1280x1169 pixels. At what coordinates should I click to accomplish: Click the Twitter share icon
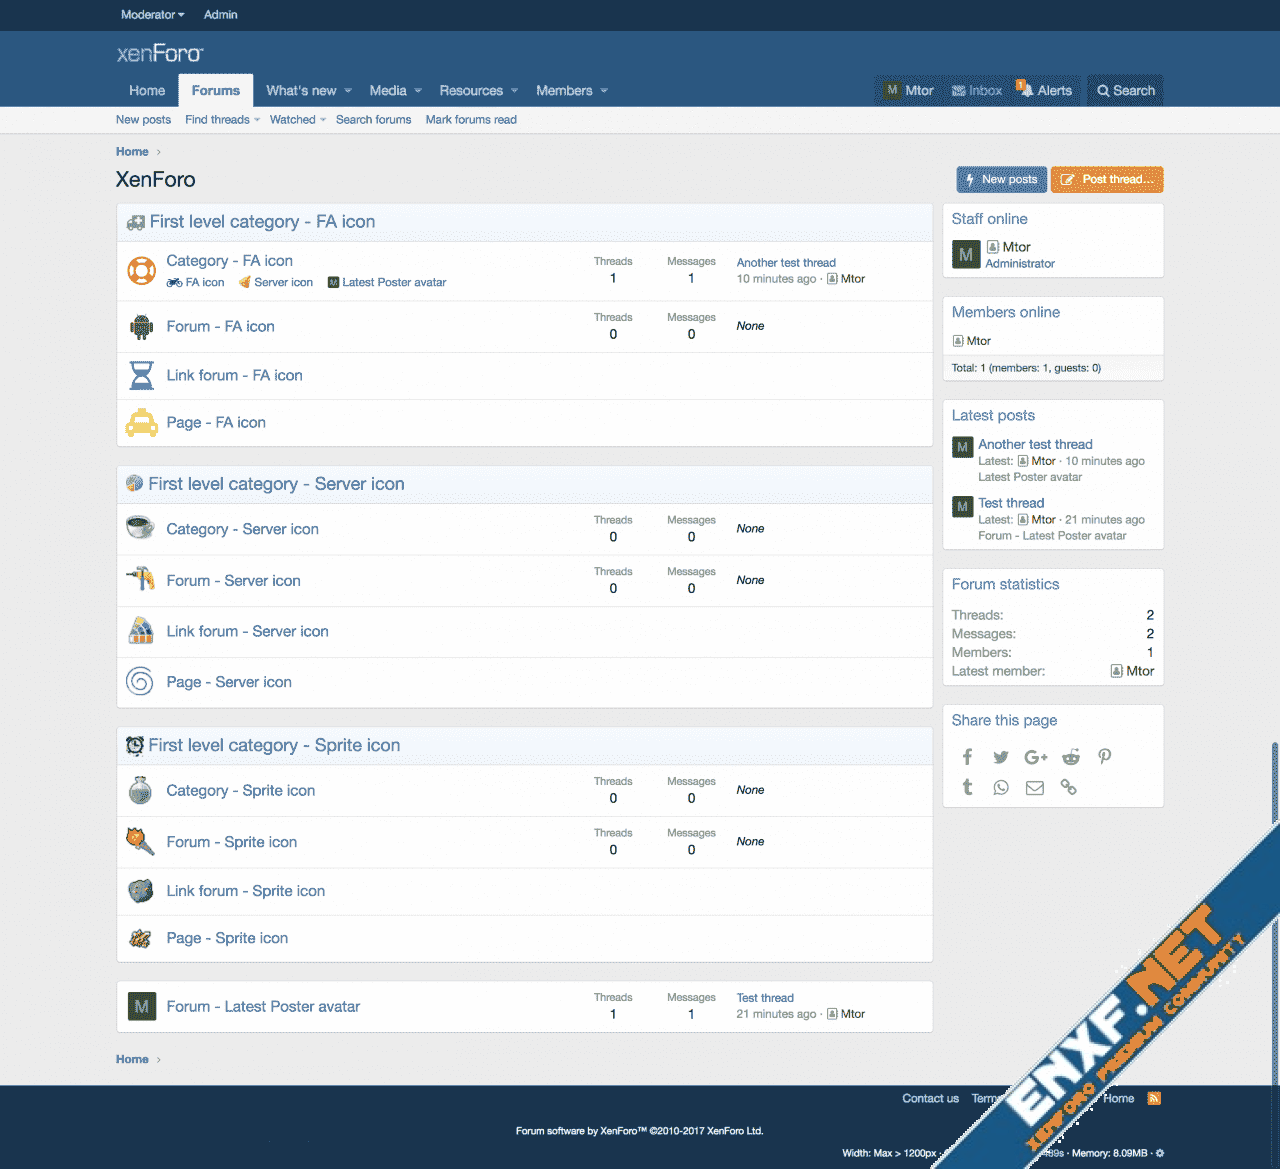[1001, 757]
